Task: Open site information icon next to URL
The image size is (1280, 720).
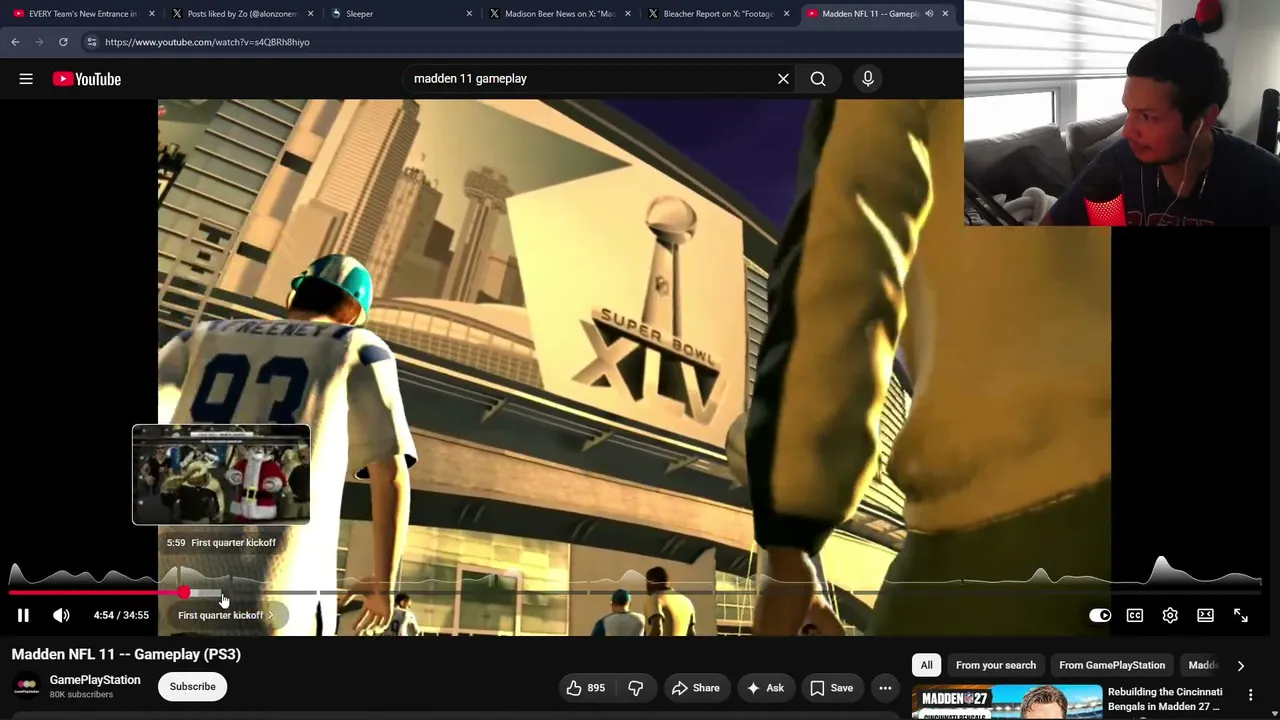Action: [x=91, y=42]
